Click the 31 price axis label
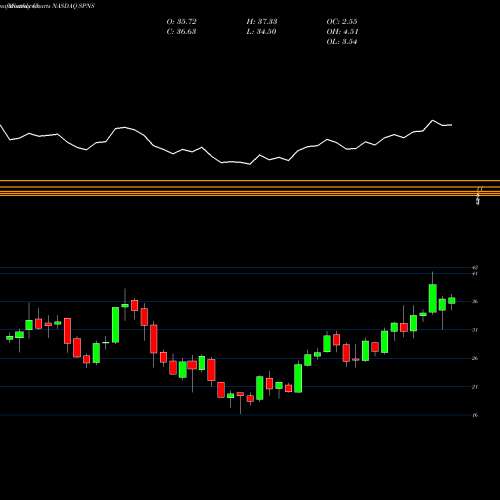 tap(475, 330)
